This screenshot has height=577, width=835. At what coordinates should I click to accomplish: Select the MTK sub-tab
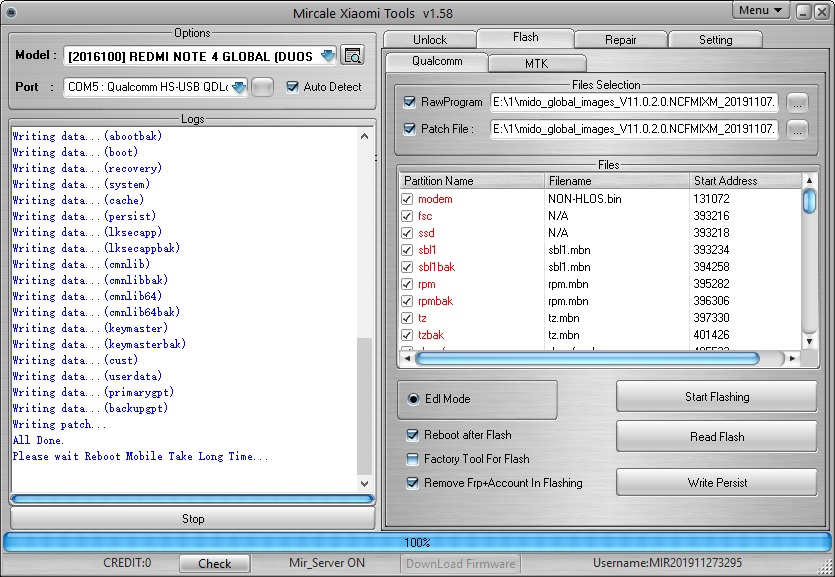(x=537, y=63)
